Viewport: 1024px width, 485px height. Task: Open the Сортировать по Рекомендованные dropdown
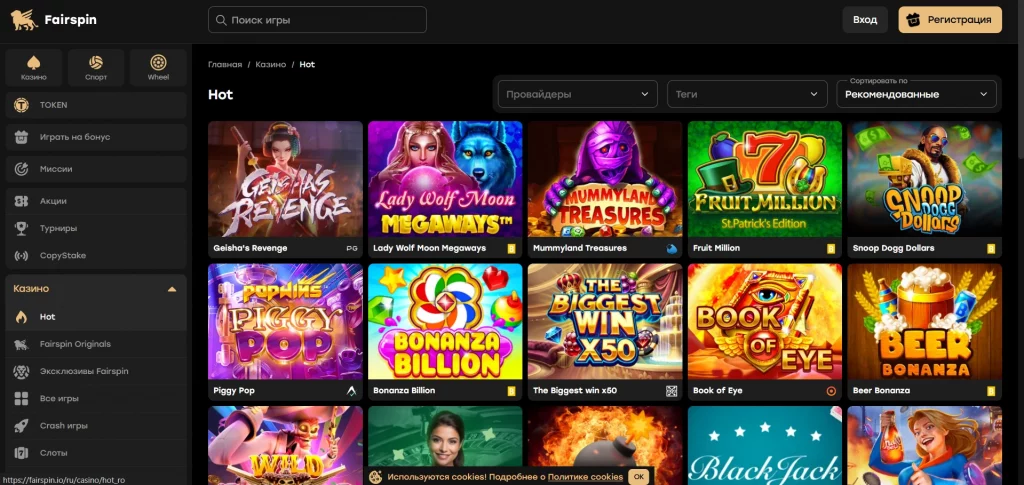point(916,94)
